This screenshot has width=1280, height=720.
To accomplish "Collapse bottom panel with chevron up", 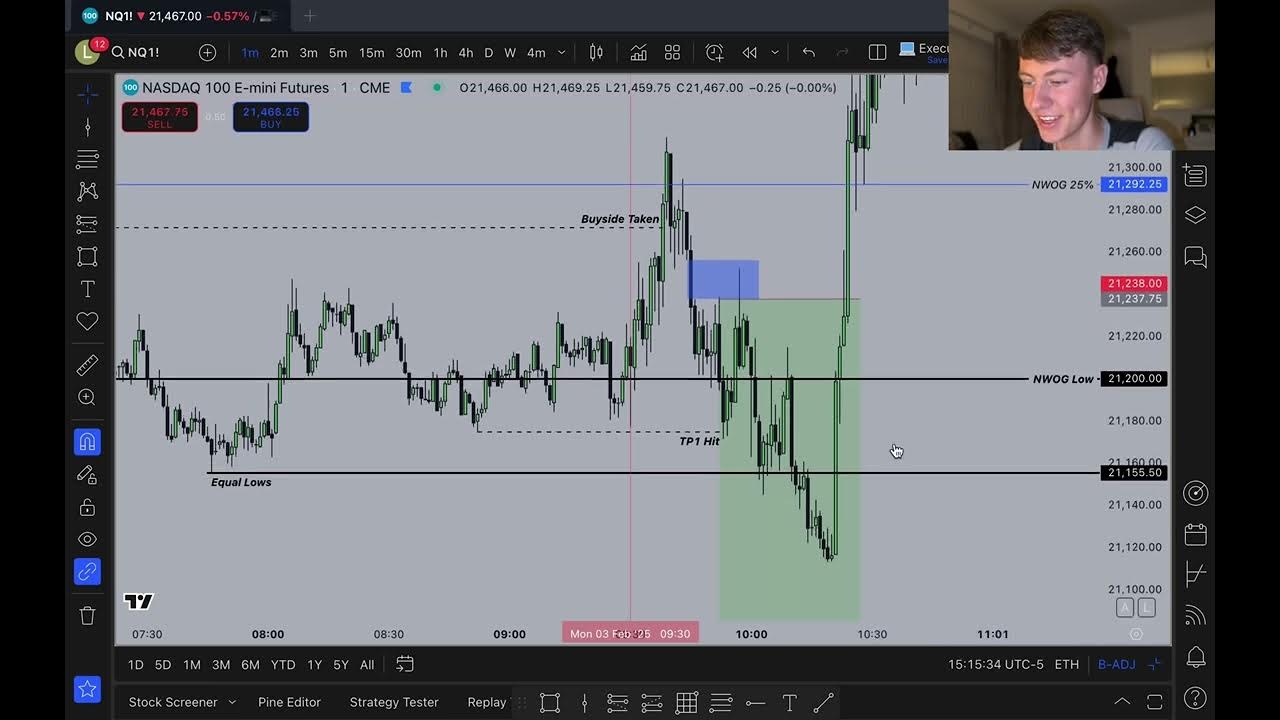I will point(1122,702).
